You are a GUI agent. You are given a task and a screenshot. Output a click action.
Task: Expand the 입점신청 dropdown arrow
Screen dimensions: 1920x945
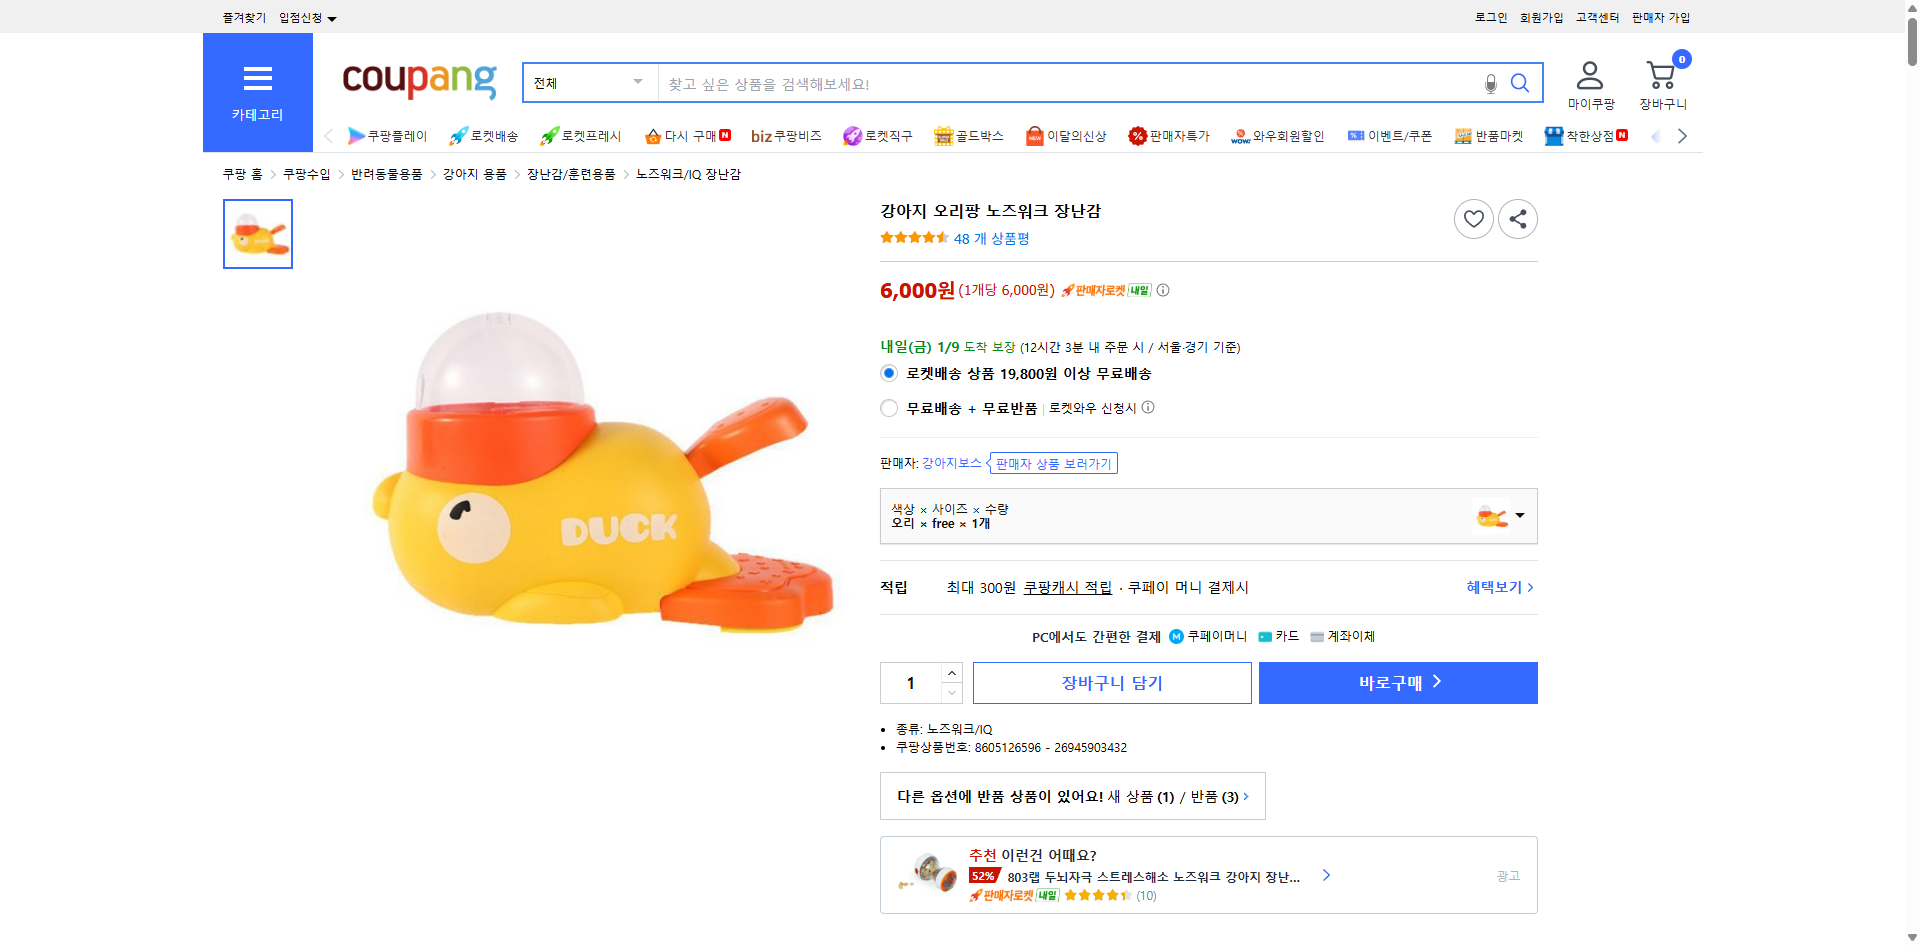(x=333, y=17)
